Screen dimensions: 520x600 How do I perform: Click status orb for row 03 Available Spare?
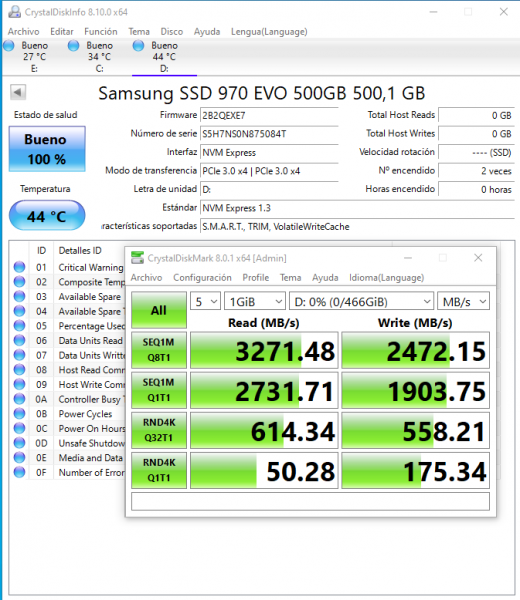(x=20, y=296)
